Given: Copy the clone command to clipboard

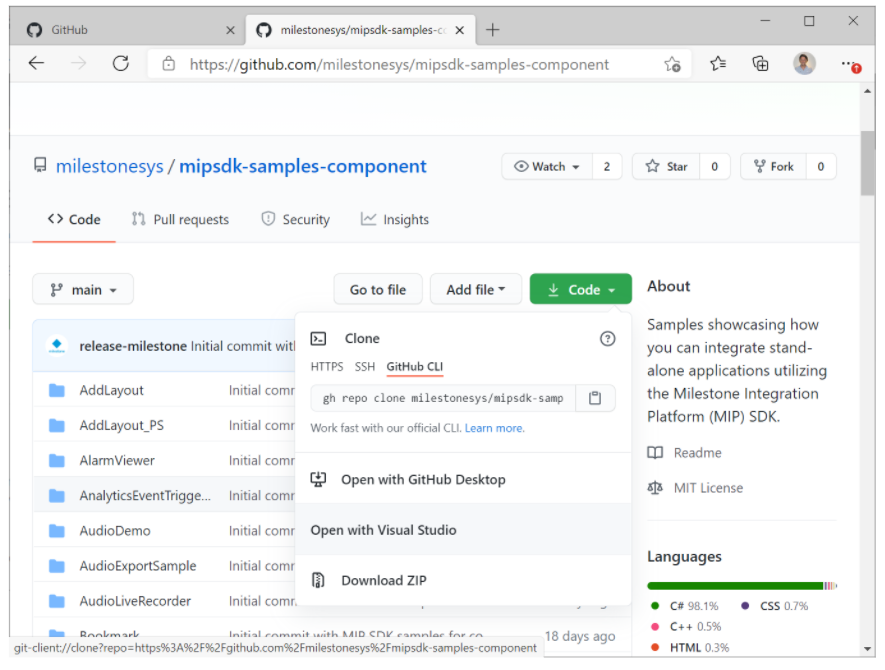Looking at the screenshot, I should pyautogui.click(x=595, y=399).
